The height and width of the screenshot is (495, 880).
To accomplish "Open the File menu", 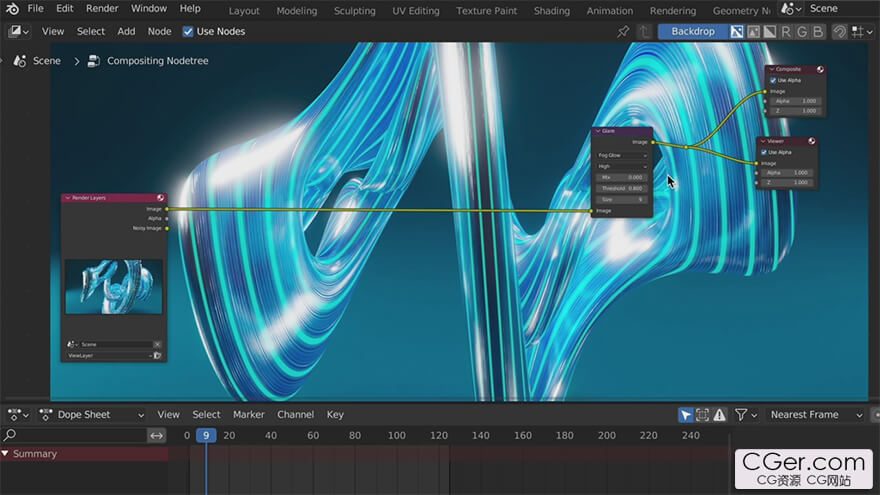I will tap(35, 8).
